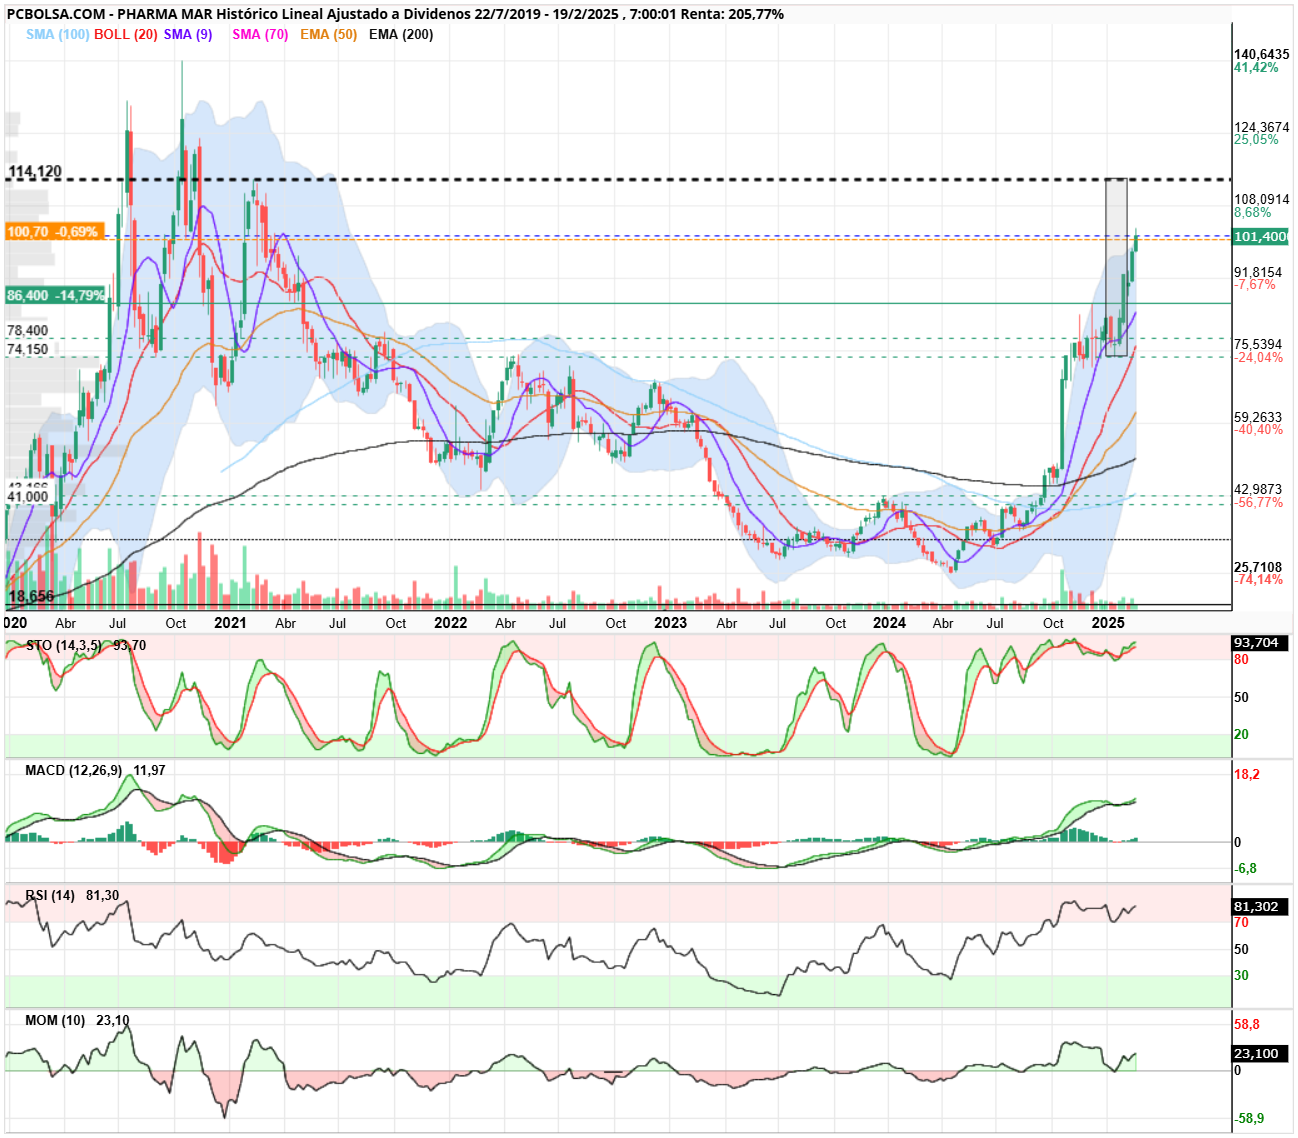Image resolution: width=1298 pixels, height=1138 pixels.
Task: Select the 42,9873 price axis value
Action: [x=1258, y=490]
